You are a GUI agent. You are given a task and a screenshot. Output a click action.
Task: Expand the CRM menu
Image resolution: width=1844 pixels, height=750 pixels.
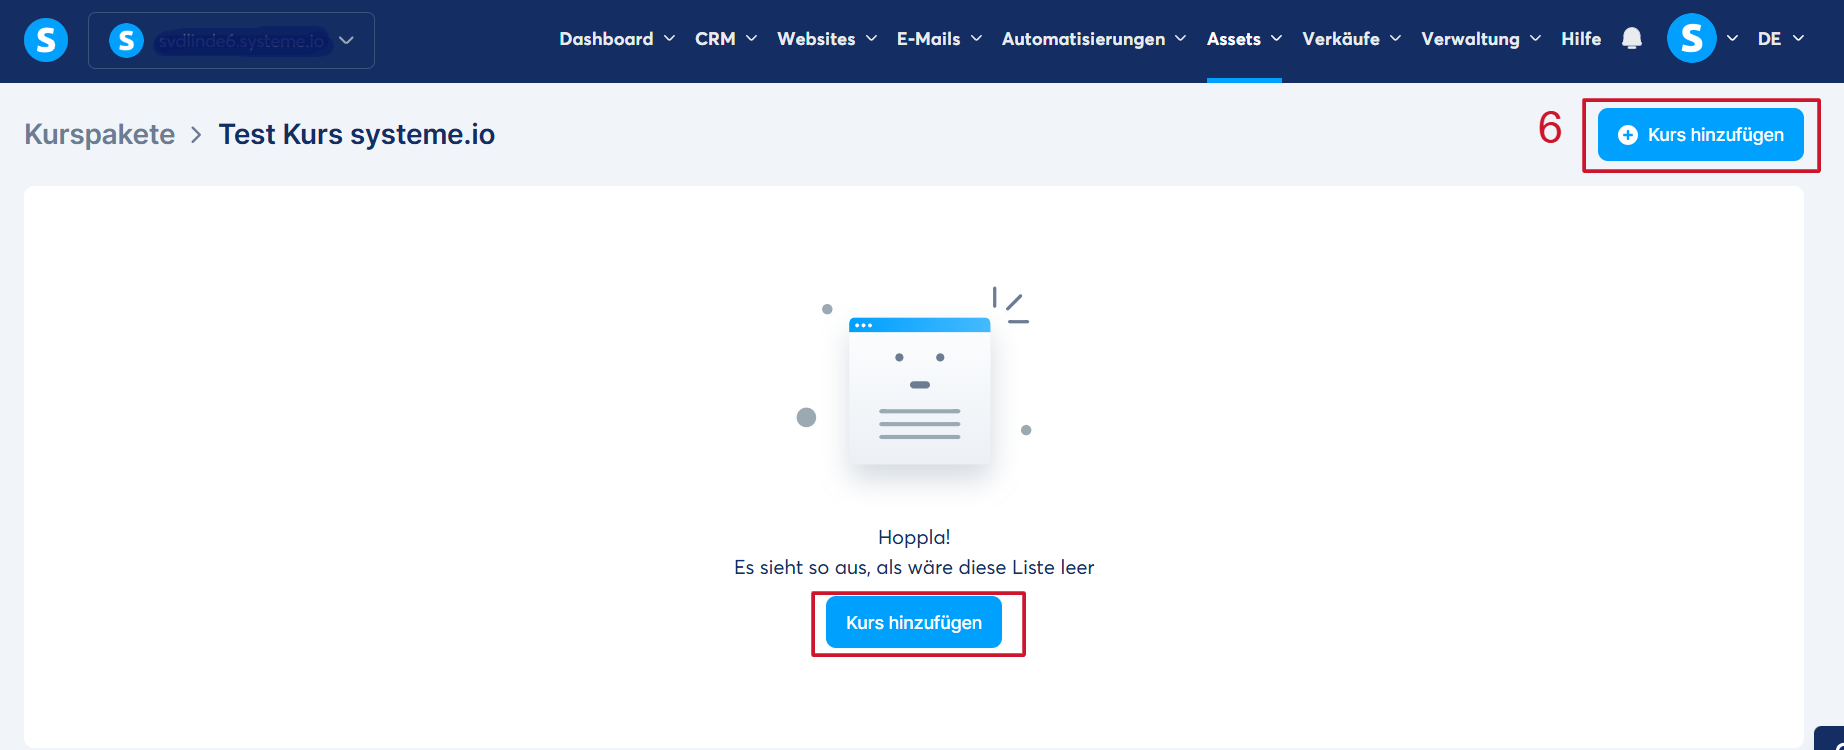click(726, 39)
